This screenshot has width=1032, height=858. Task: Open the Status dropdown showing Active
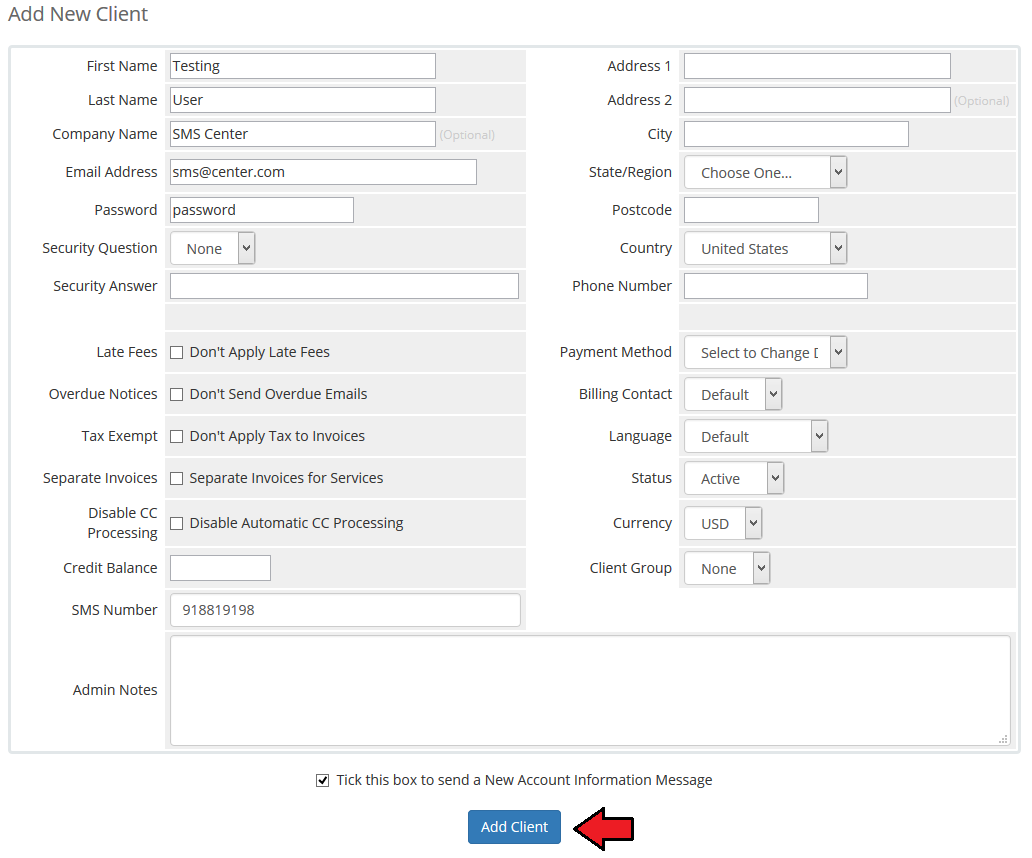tap(734, 479)
